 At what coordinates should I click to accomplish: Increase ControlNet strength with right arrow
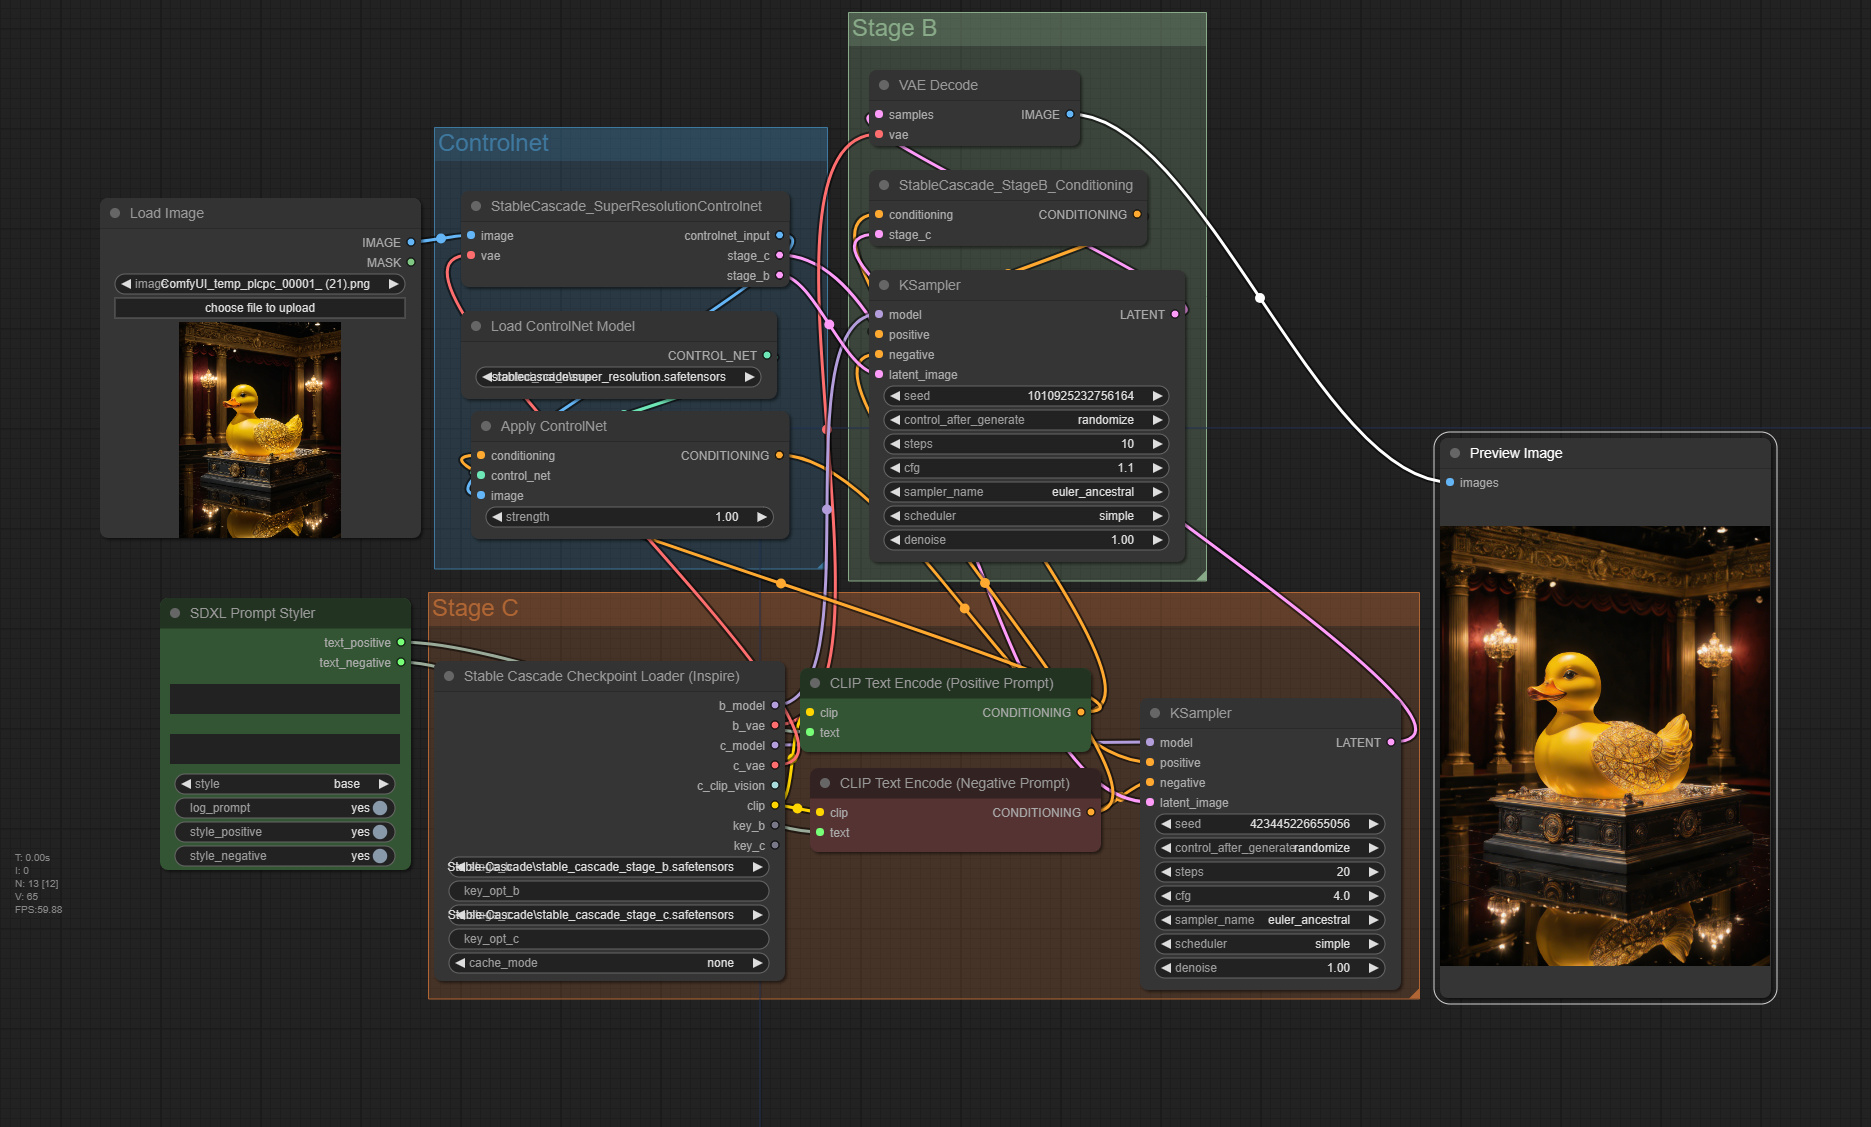(x=762, y=517)
